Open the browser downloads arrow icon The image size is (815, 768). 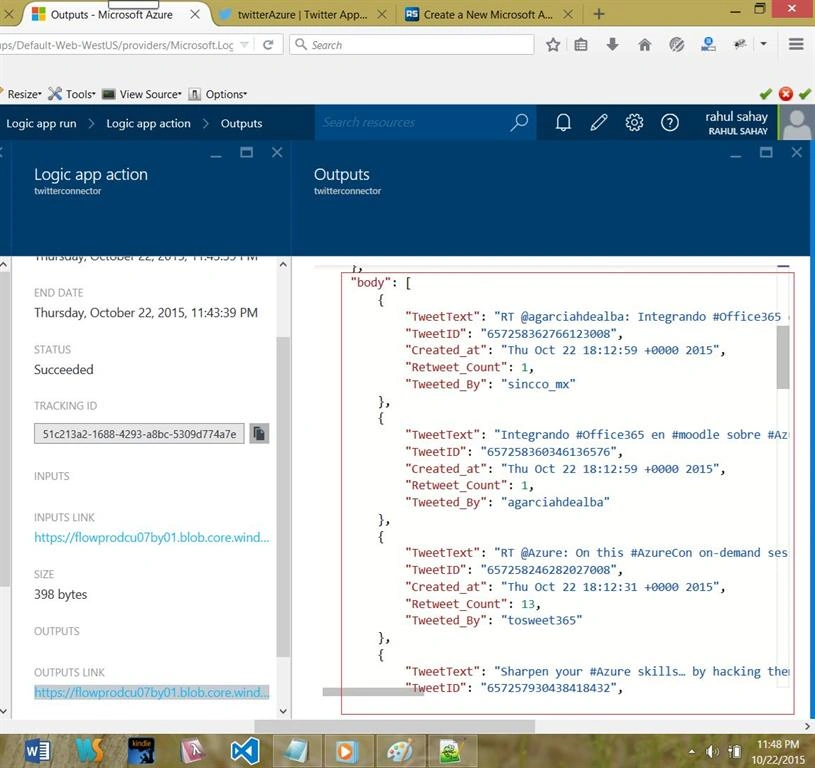612,45
